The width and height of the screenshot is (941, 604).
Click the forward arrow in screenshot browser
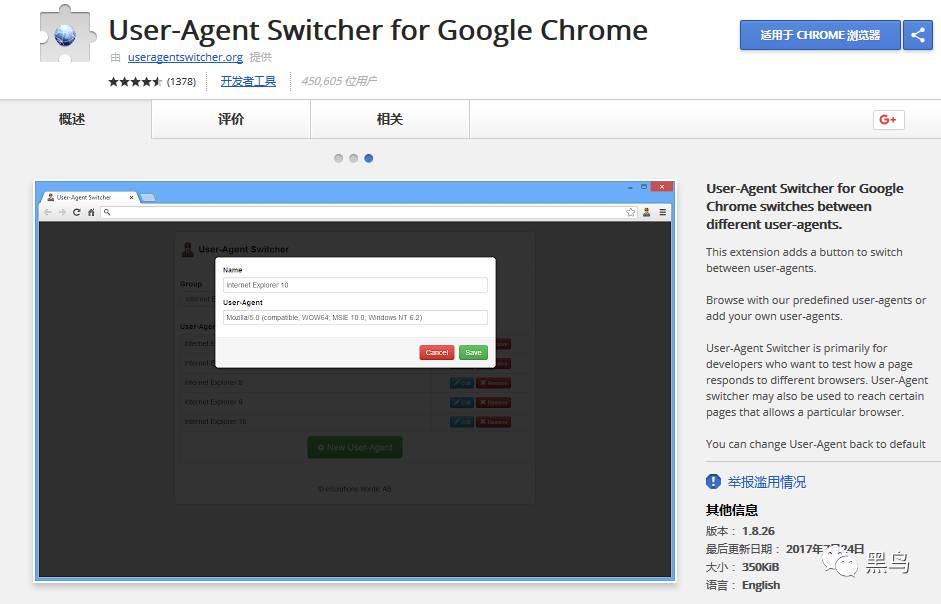pyautogui.click(x=62, y=212)
